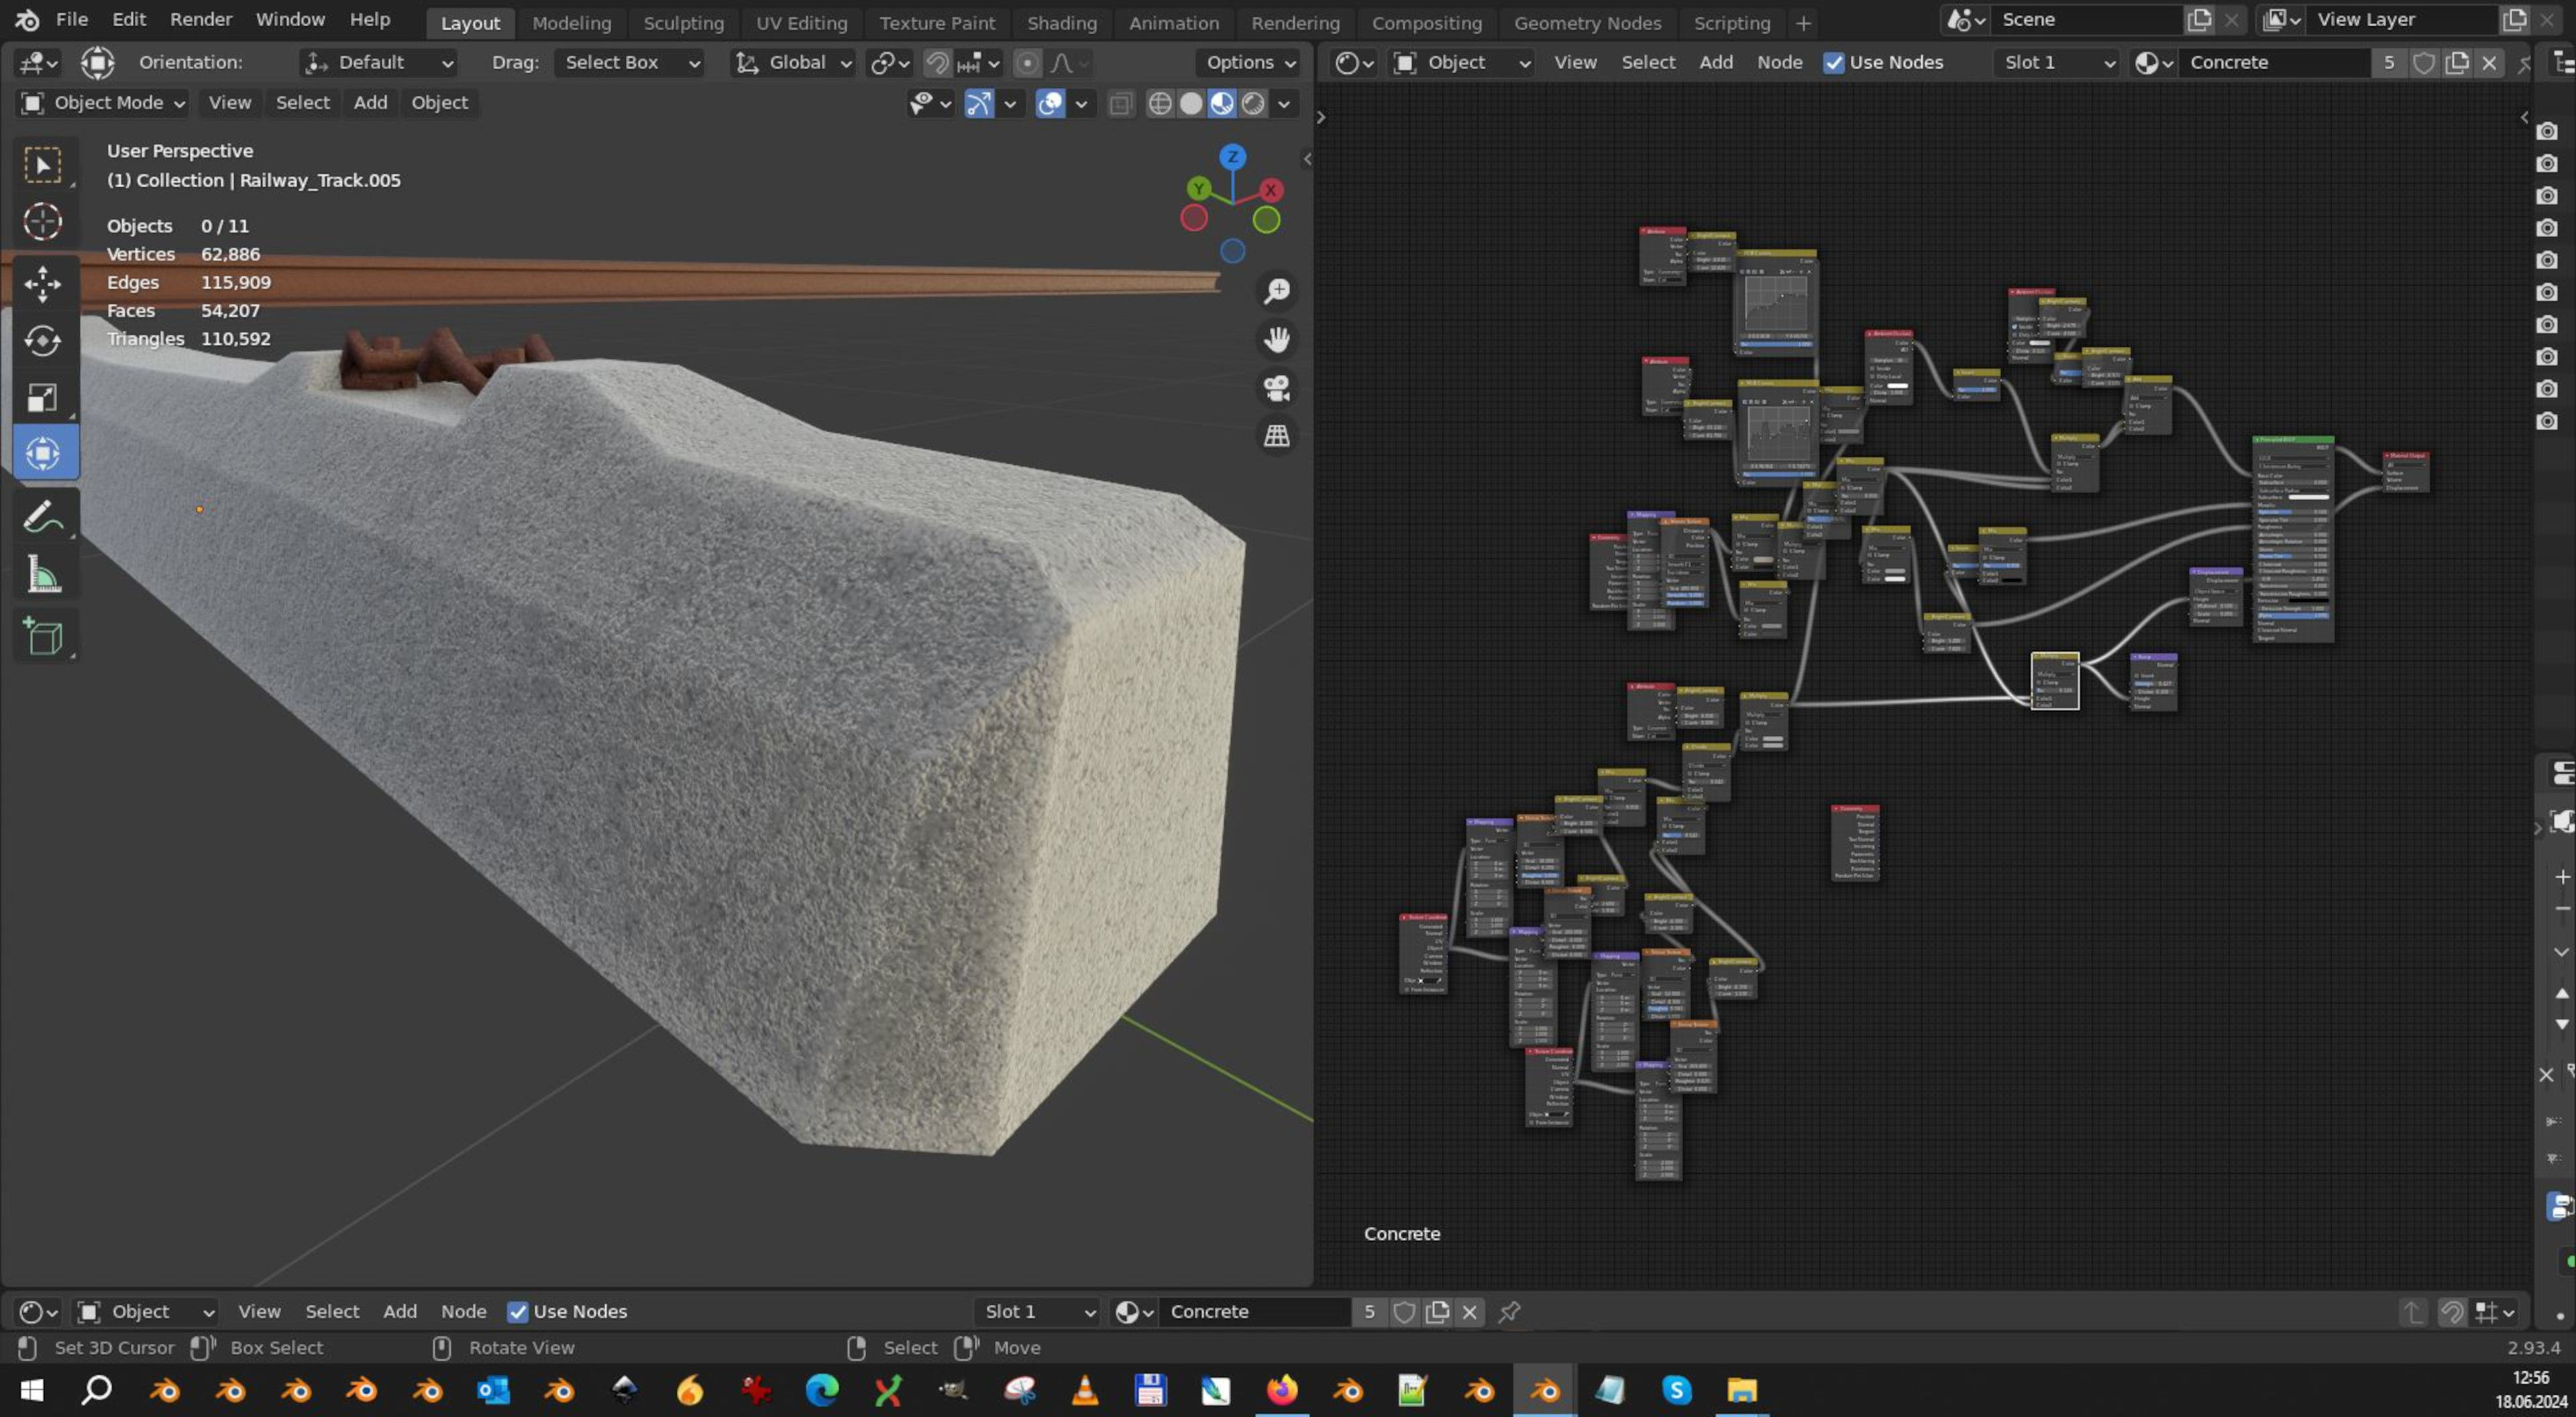Browse materials dropdown next to Concrete at top
This screenshot has width=2576, height=1417.
2153,62
